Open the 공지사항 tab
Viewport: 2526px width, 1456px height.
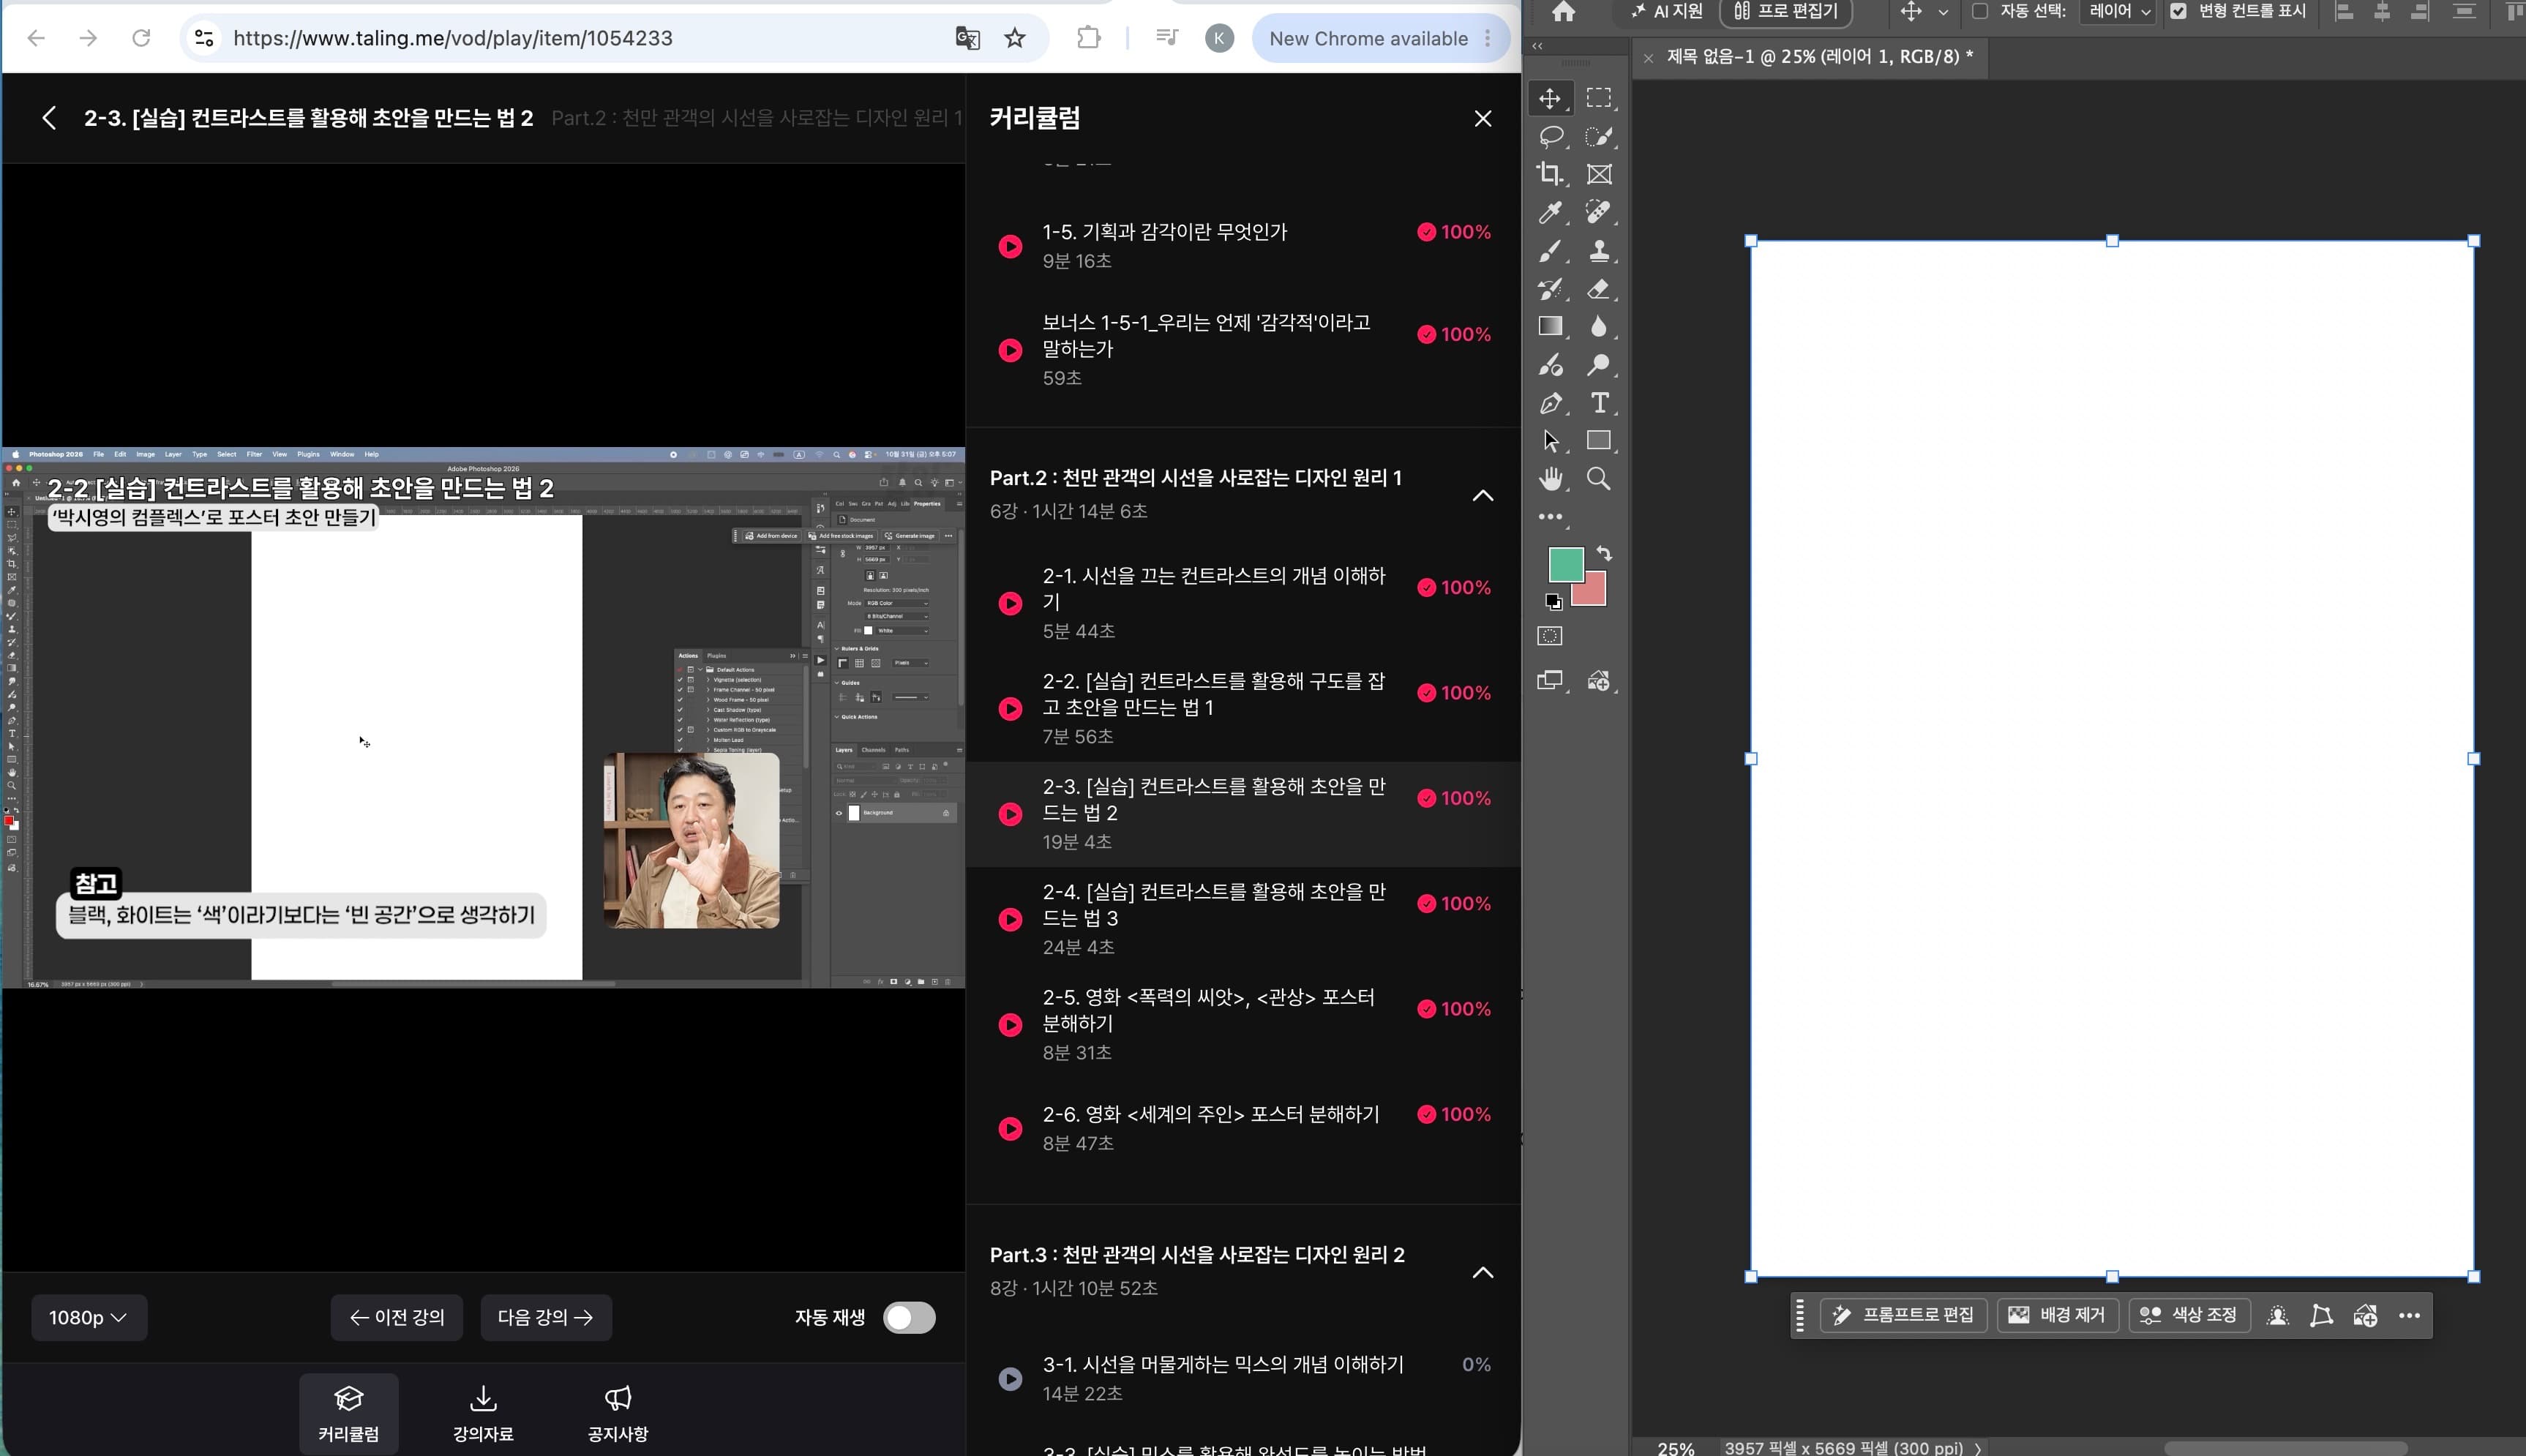618,1413
